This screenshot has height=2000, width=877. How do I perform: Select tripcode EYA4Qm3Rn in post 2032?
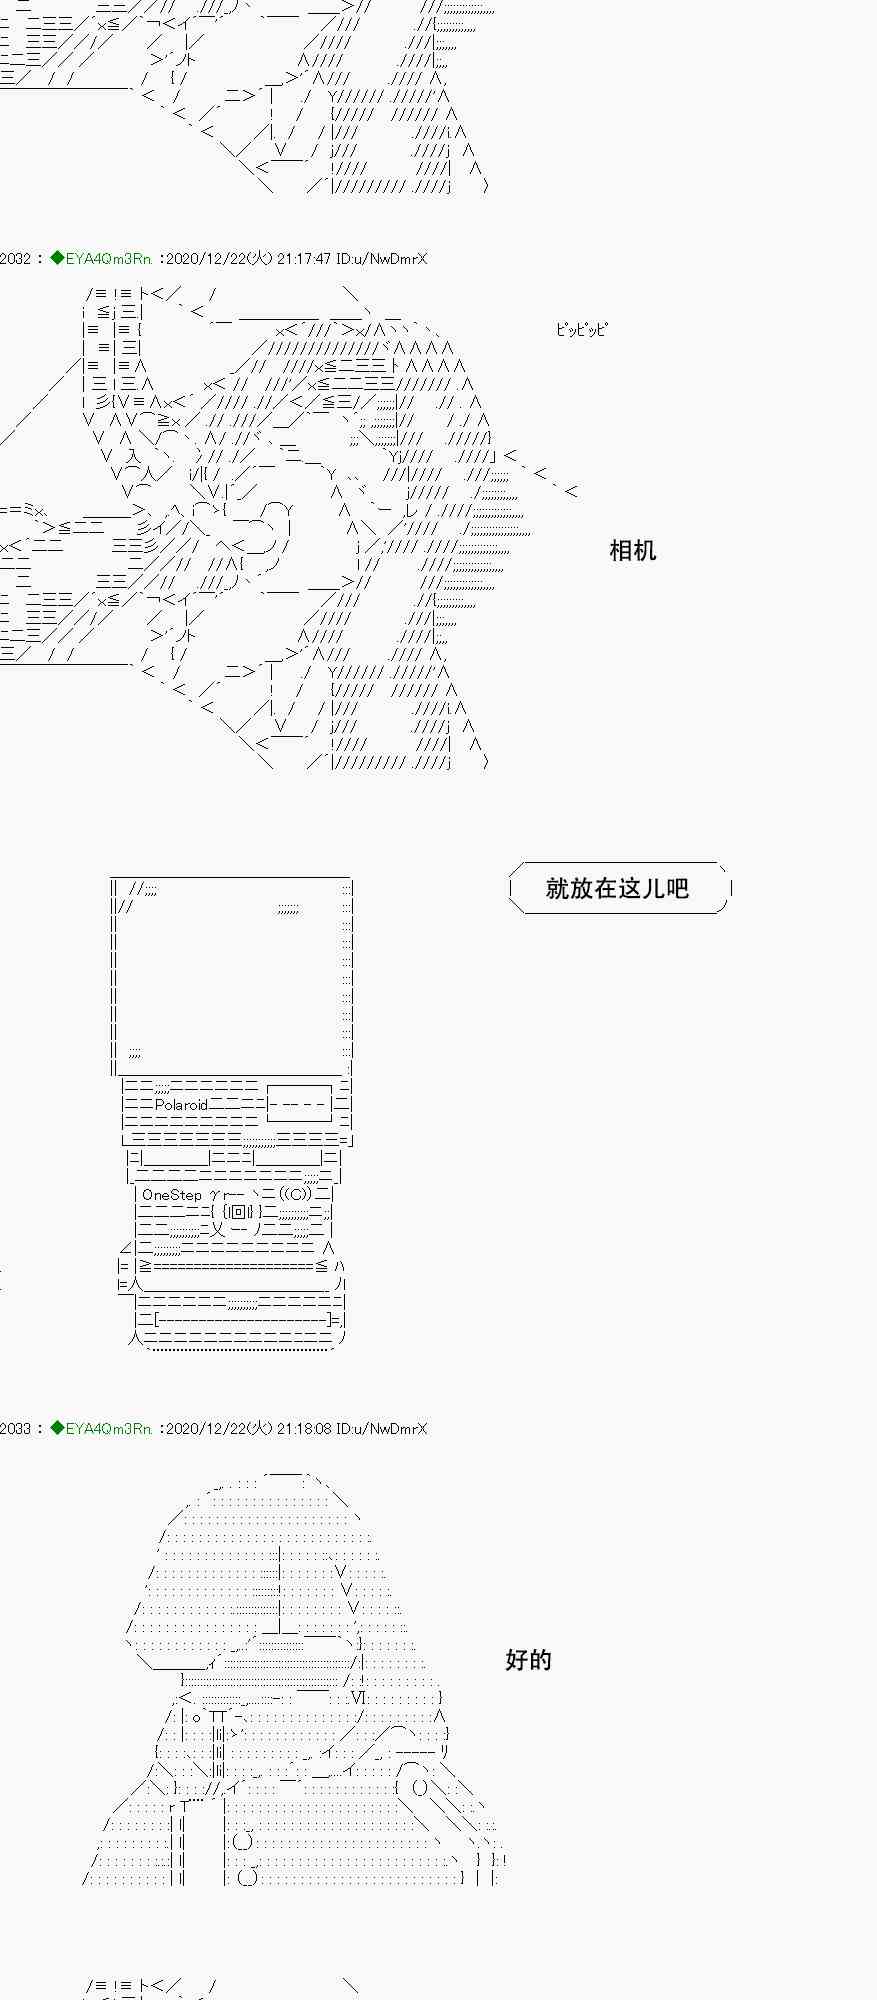tap(108, 259)
